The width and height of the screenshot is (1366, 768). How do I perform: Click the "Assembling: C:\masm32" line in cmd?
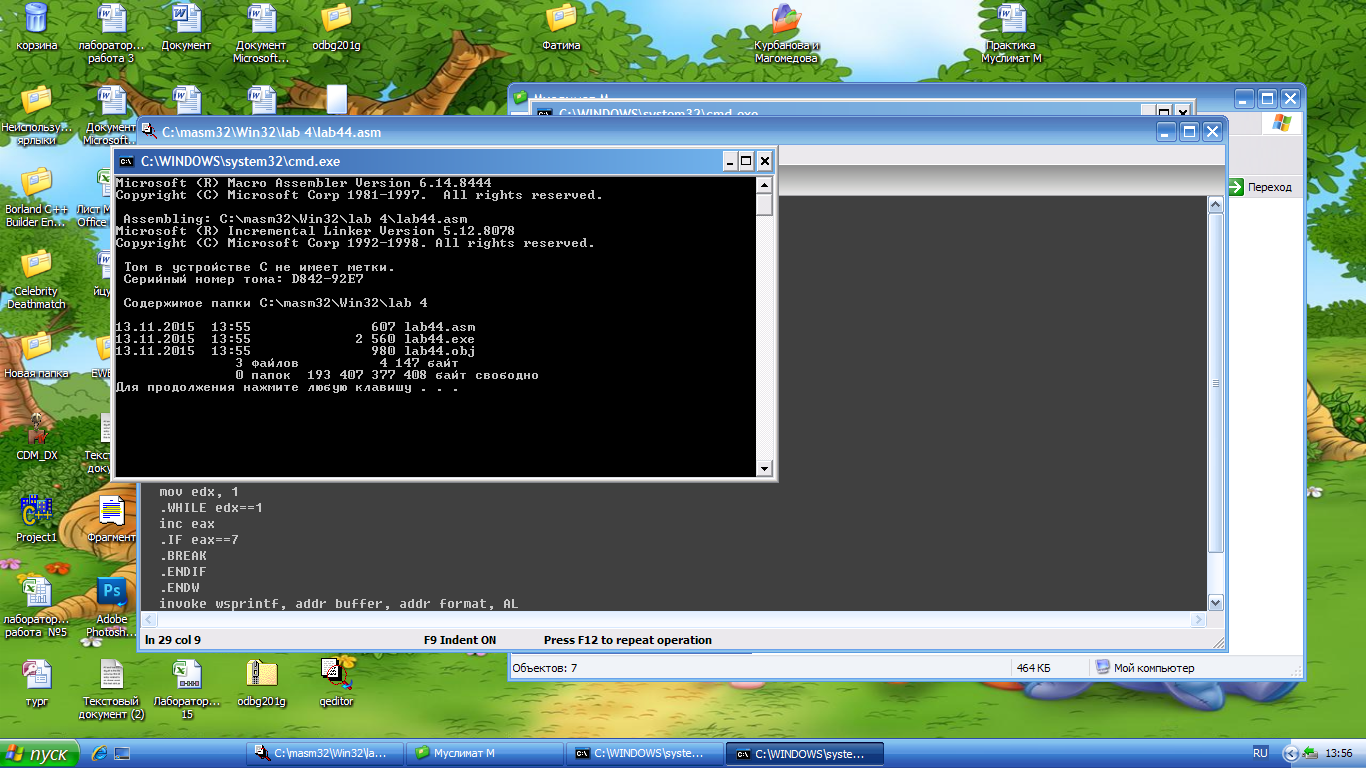296,219
